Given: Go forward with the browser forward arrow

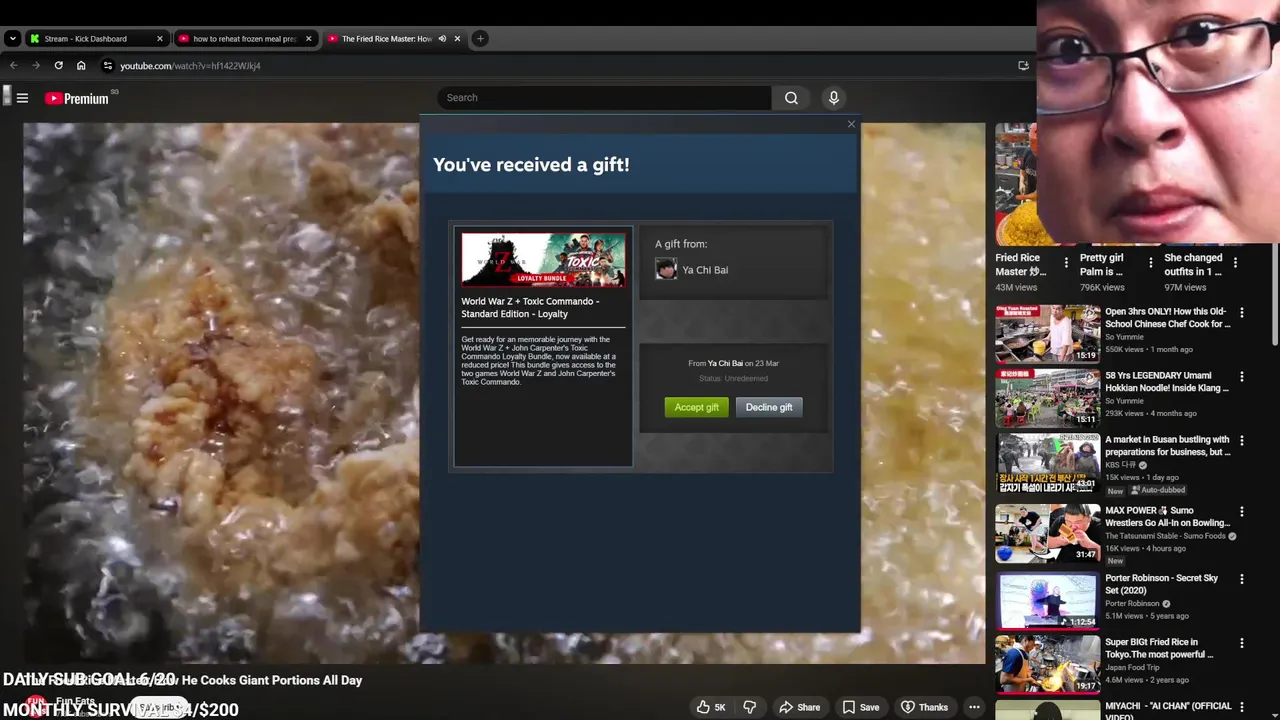Looking at the screenshot, I should [x=36, y=66].
